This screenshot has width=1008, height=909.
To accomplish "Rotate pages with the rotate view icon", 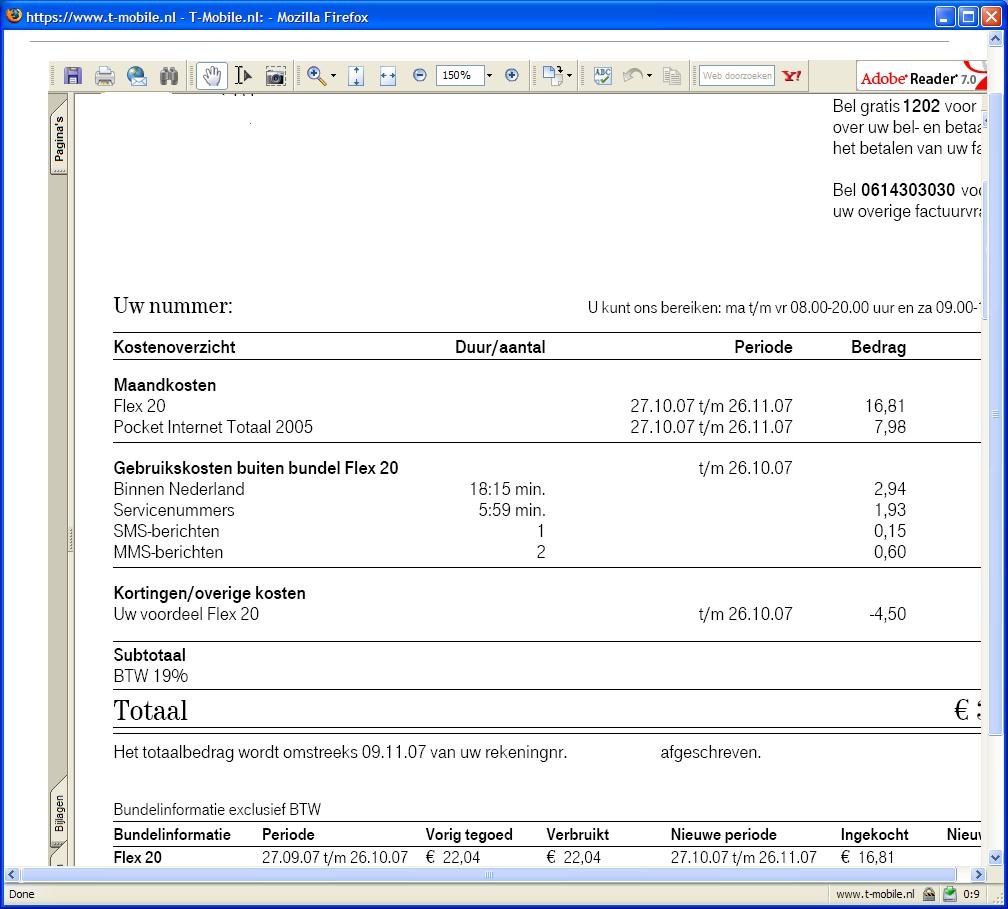I will (x=553, y=75).
